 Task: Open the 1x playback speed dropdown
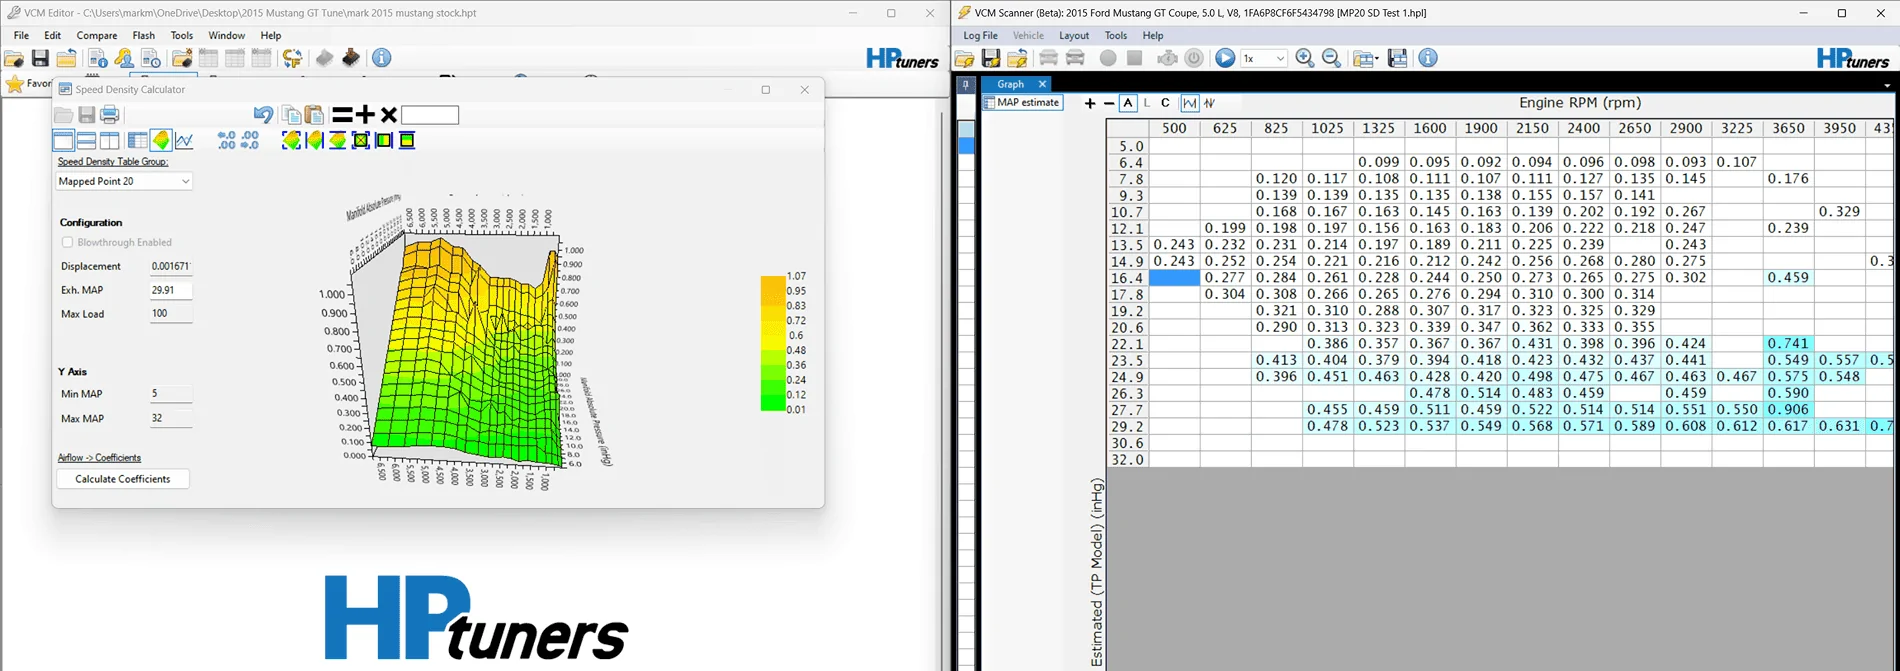click(x=1264, y=58)
